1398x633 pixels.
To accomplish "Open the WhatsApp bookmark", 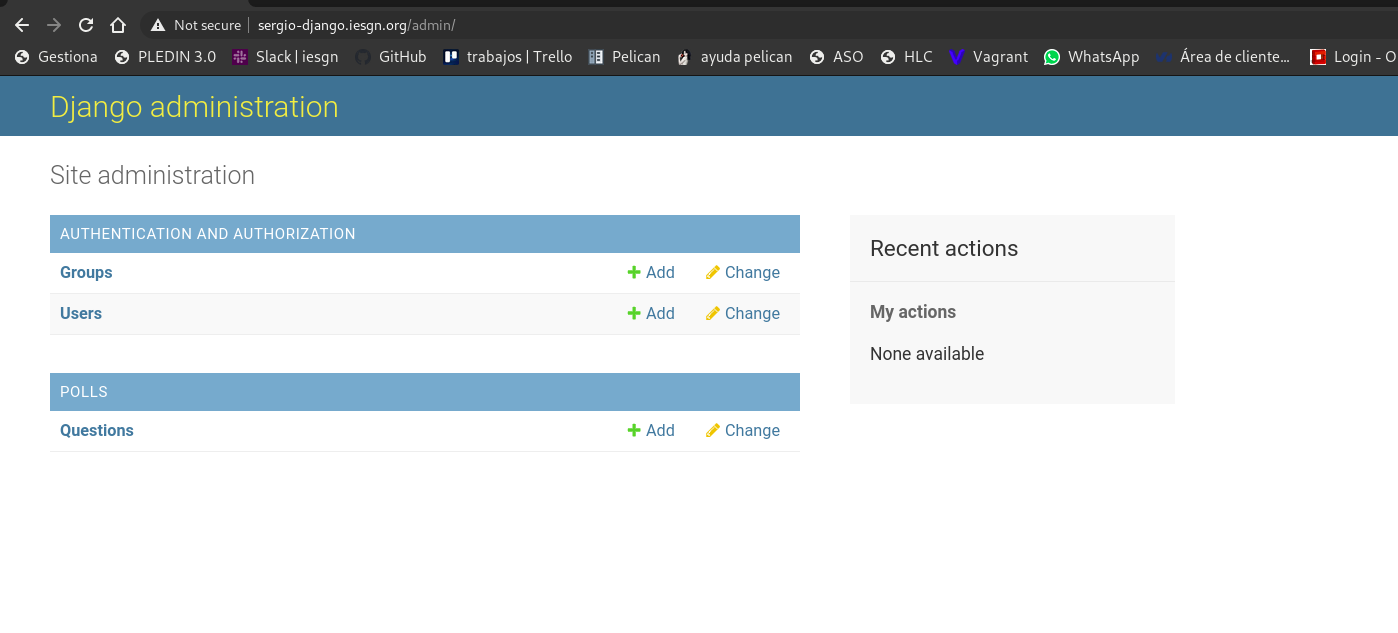I will pos(1091,57).
